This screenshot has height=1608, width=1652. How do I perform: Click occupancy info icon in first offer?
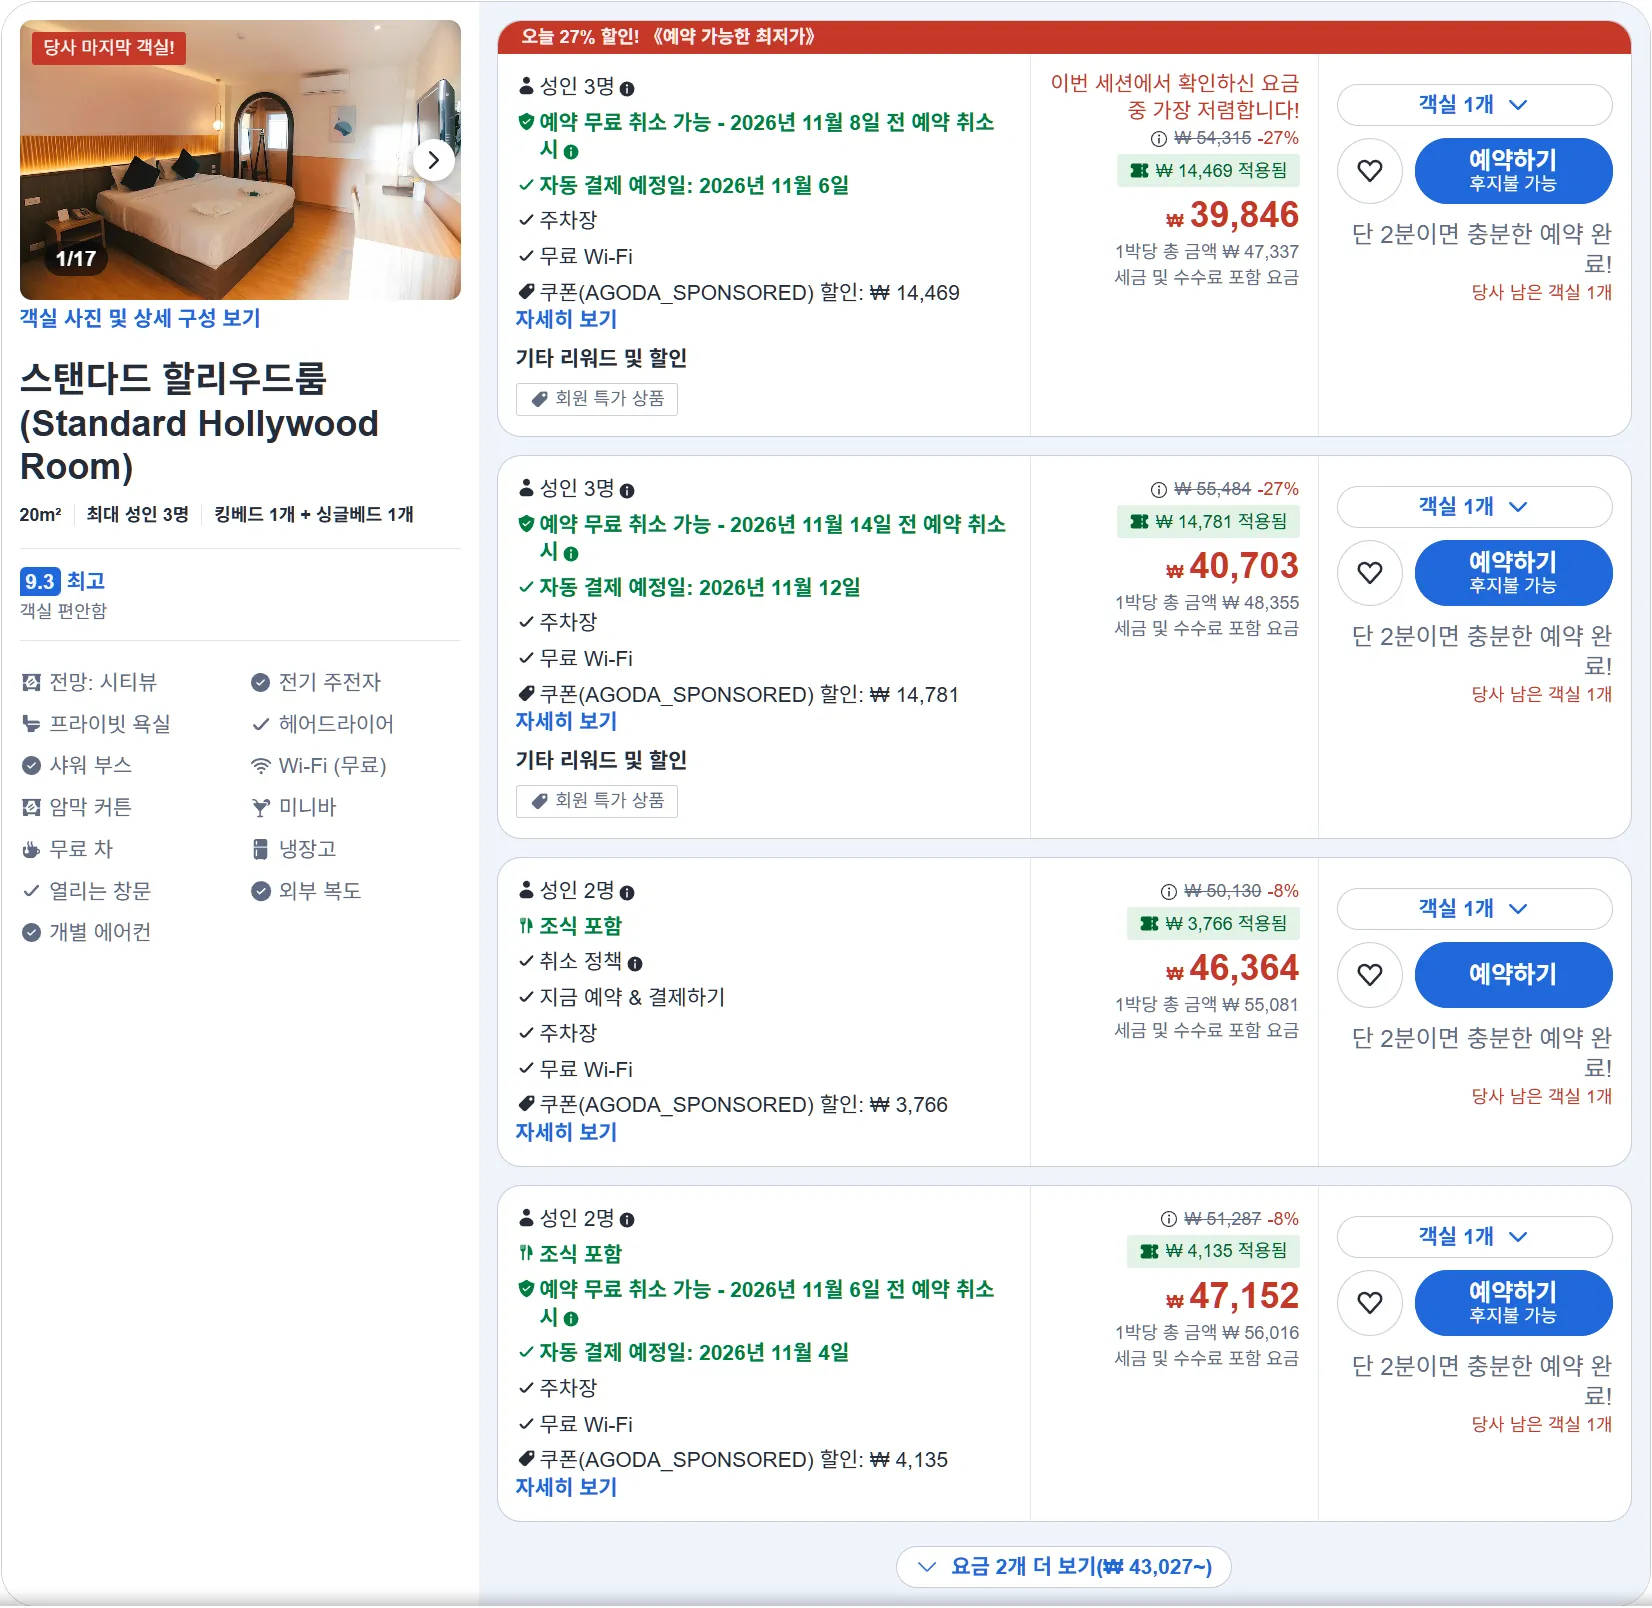pos(627,89)
